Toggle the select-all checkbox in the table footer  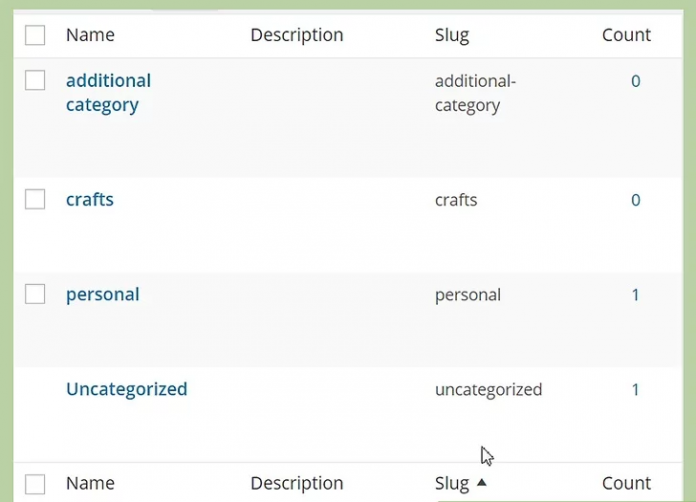(35, 484)
